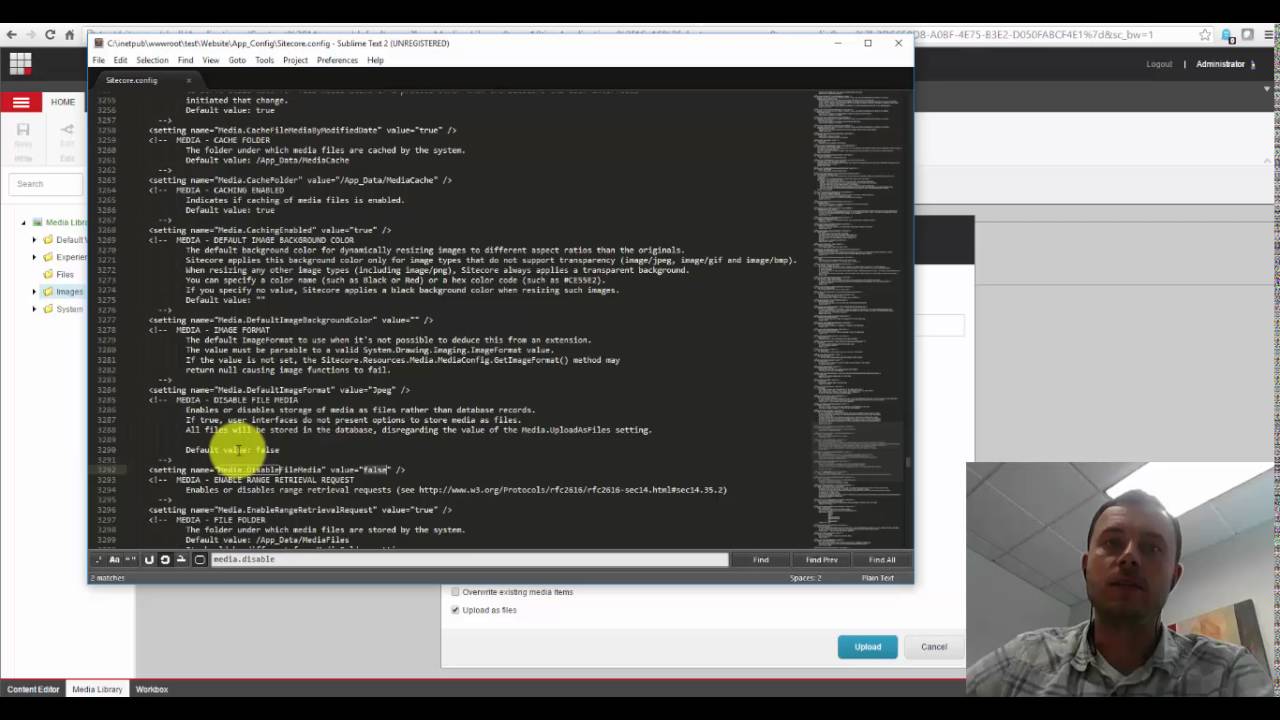Image resolution: width=1280 pixels, height=720 pixels.
Task: Click the Cancel button in the upload dialog
Action: click(x=934, y=647)
